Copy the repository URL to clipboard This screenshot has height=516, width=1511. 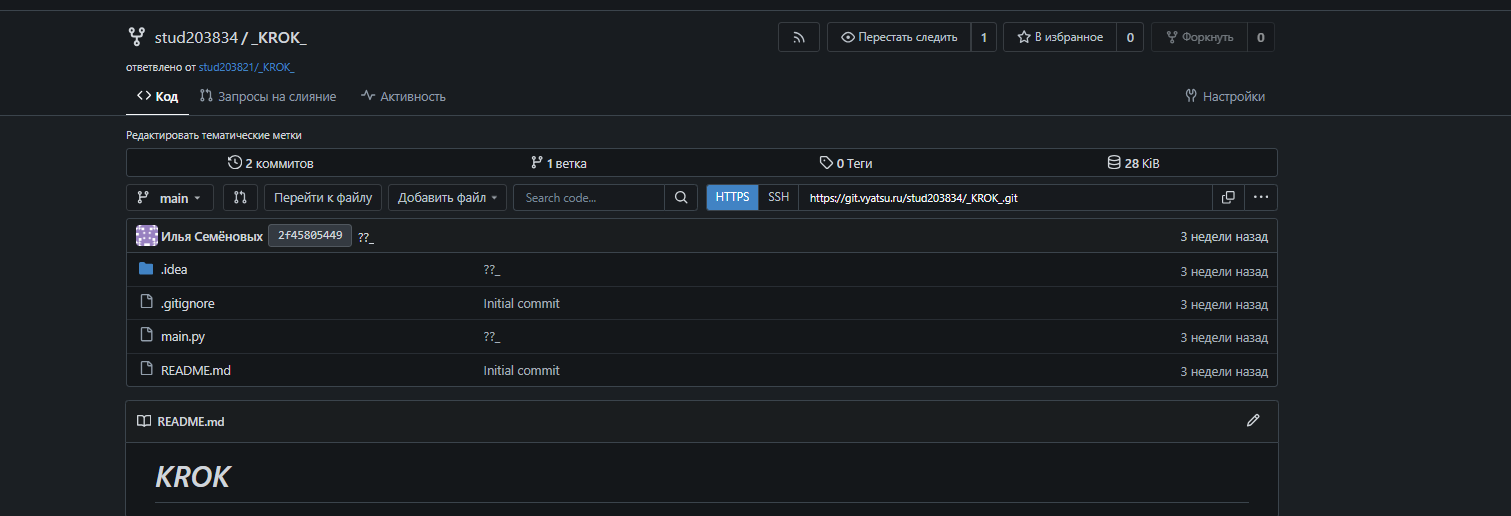click(1228, 198)
